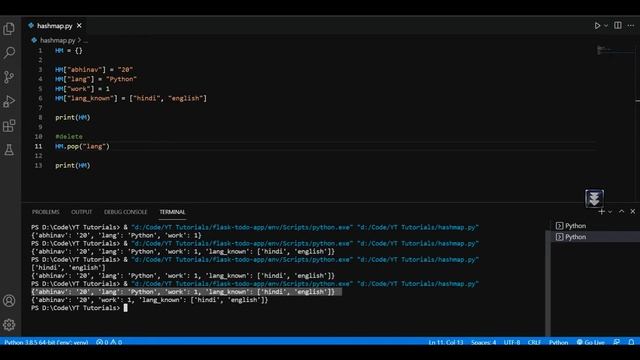640x360 pixels.
Task: Change encoding via UTF-8 status item
Action: pyautogui.click(x=512, y=342)
